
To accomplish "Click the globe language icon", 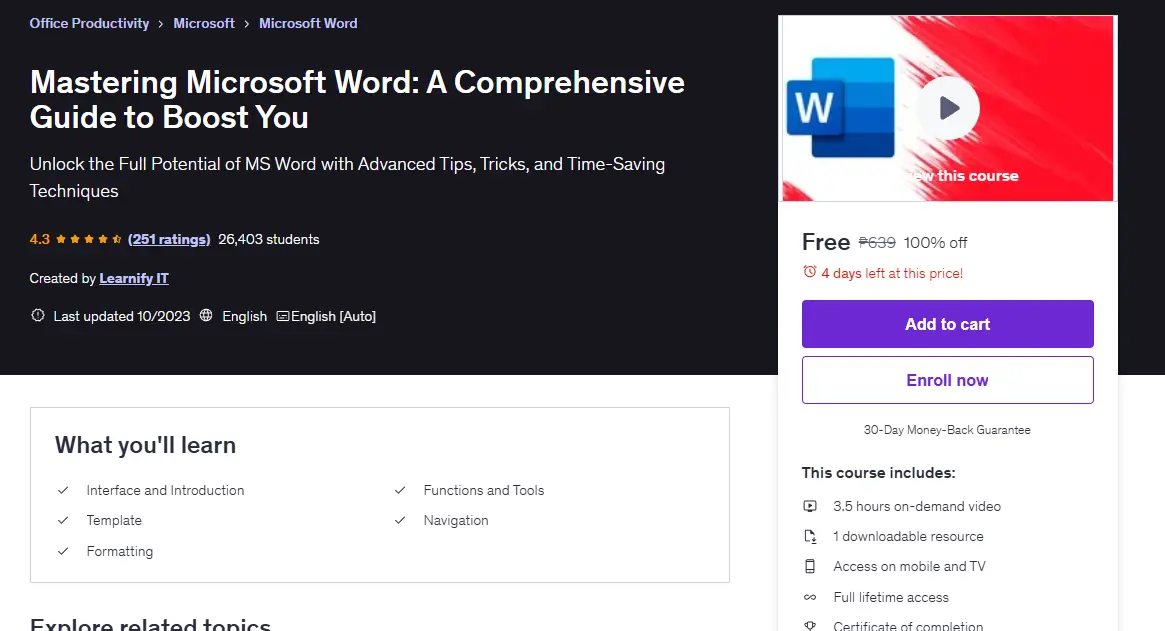I will coord(207,315).
